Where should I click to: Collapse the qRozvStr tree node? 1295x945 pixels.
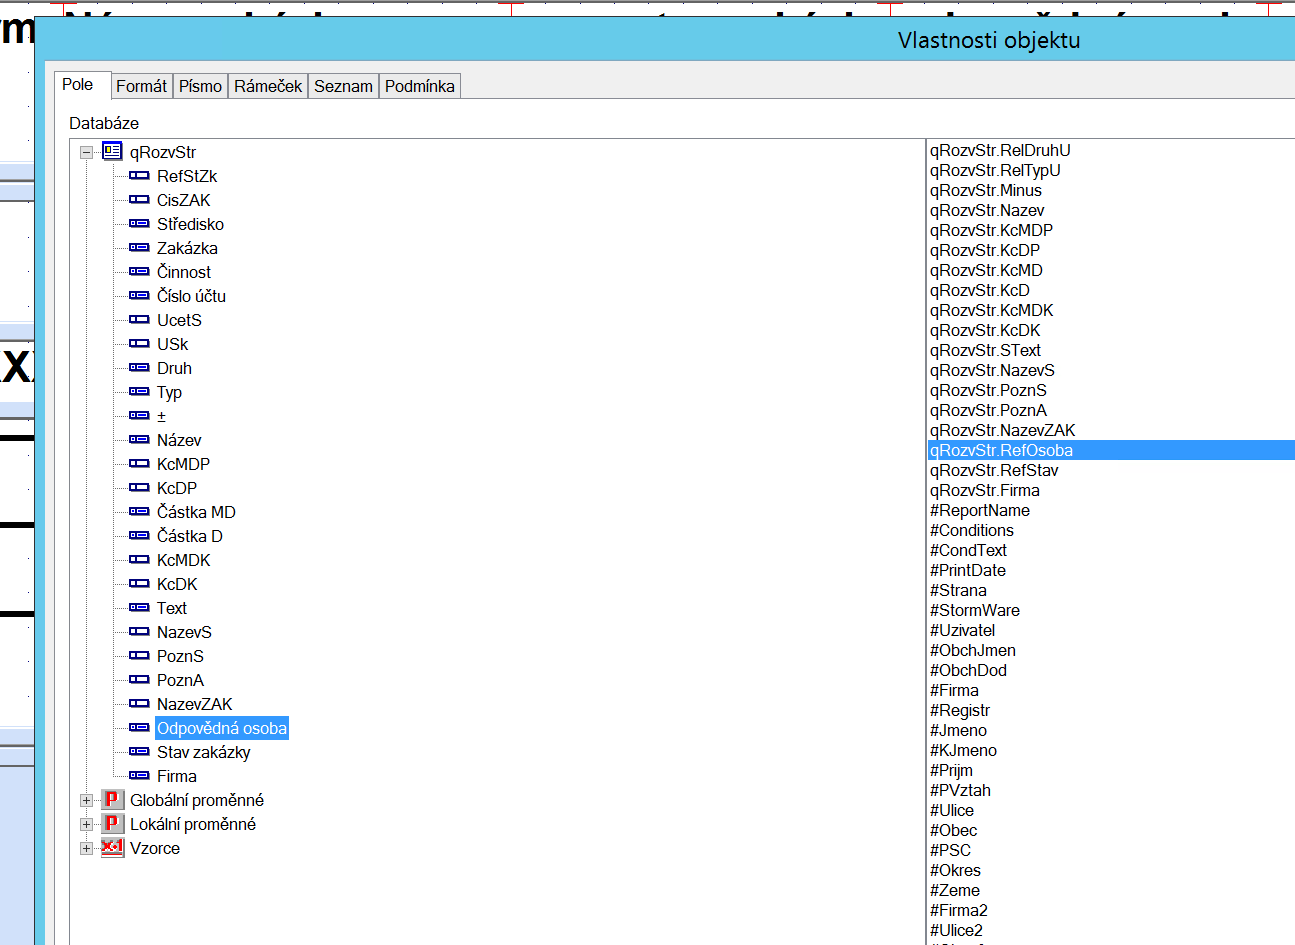point(86,153)
